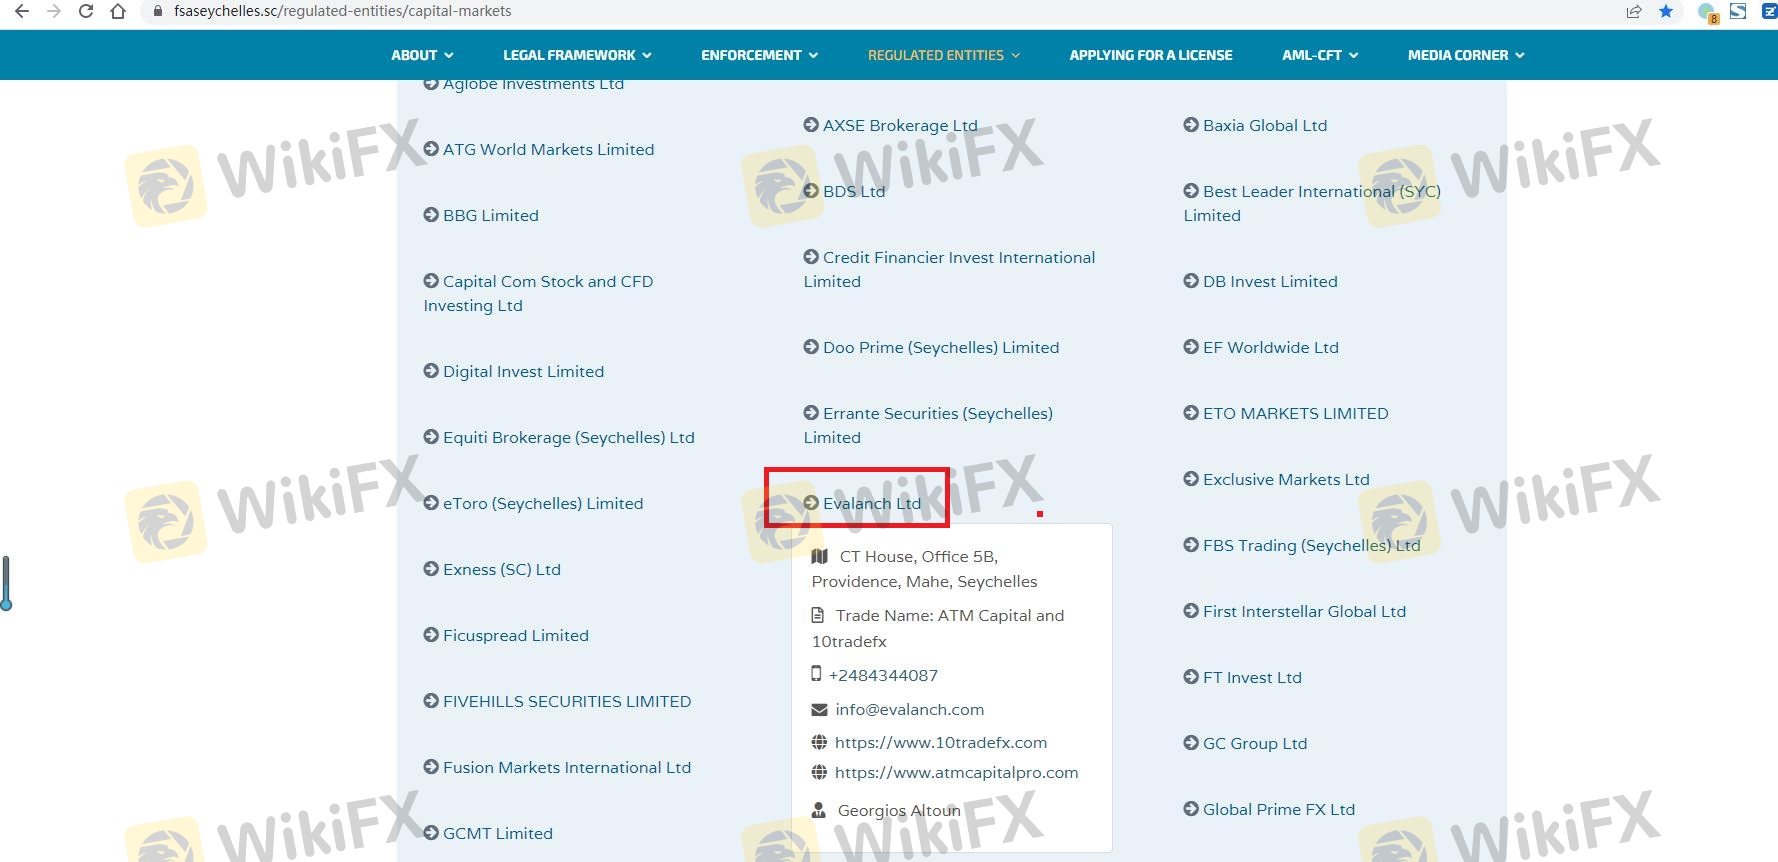Open the browser home page icon
Viewport: 1778px width, 862px height.
click(x=118, y=11)
